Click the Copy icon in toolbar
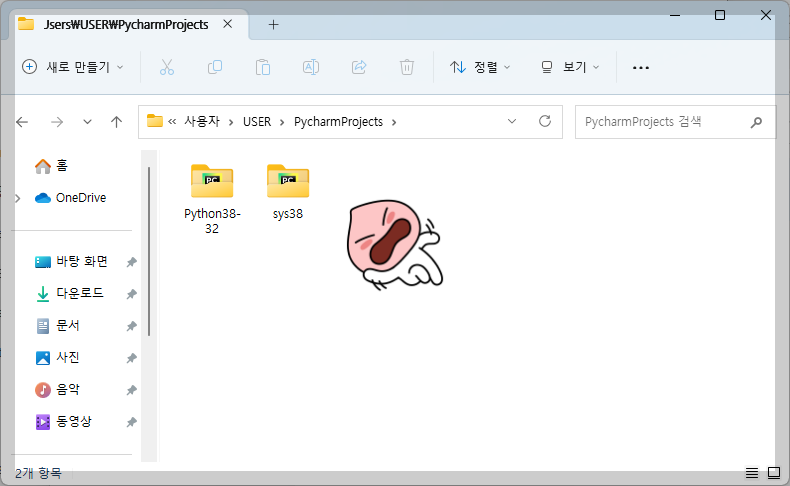Screen dimensions: 790x486 pyautogui.click(x=215, y=67)
